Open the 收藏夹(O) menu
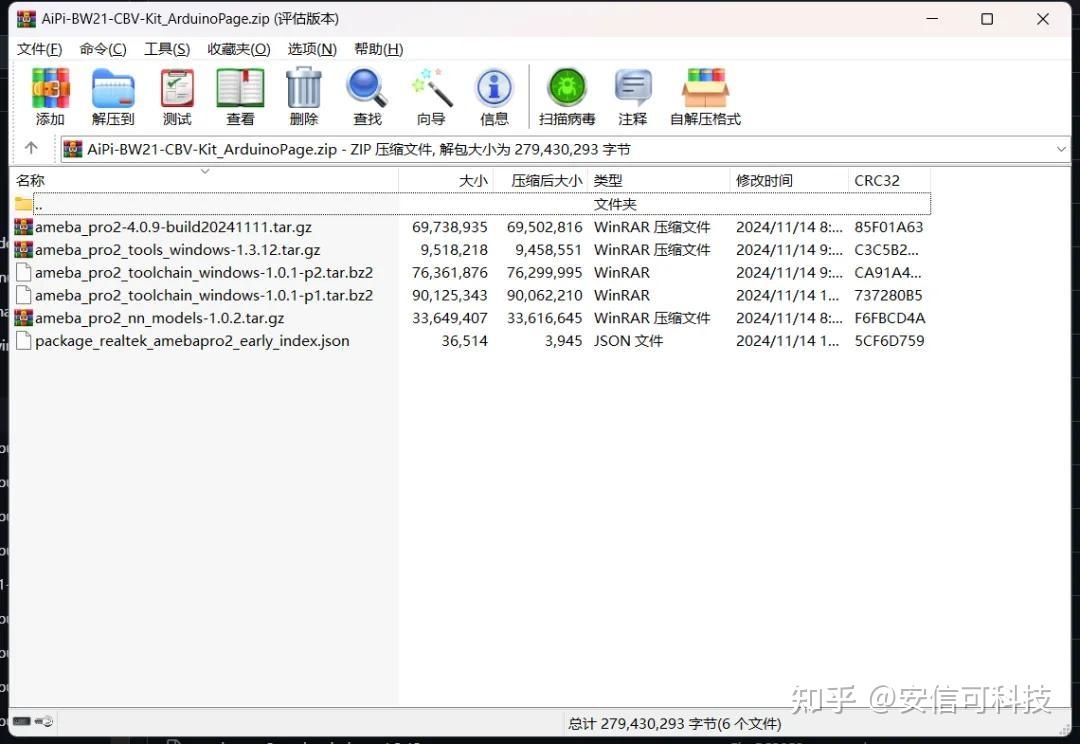 pyautogui.click(x=238, y=49)
